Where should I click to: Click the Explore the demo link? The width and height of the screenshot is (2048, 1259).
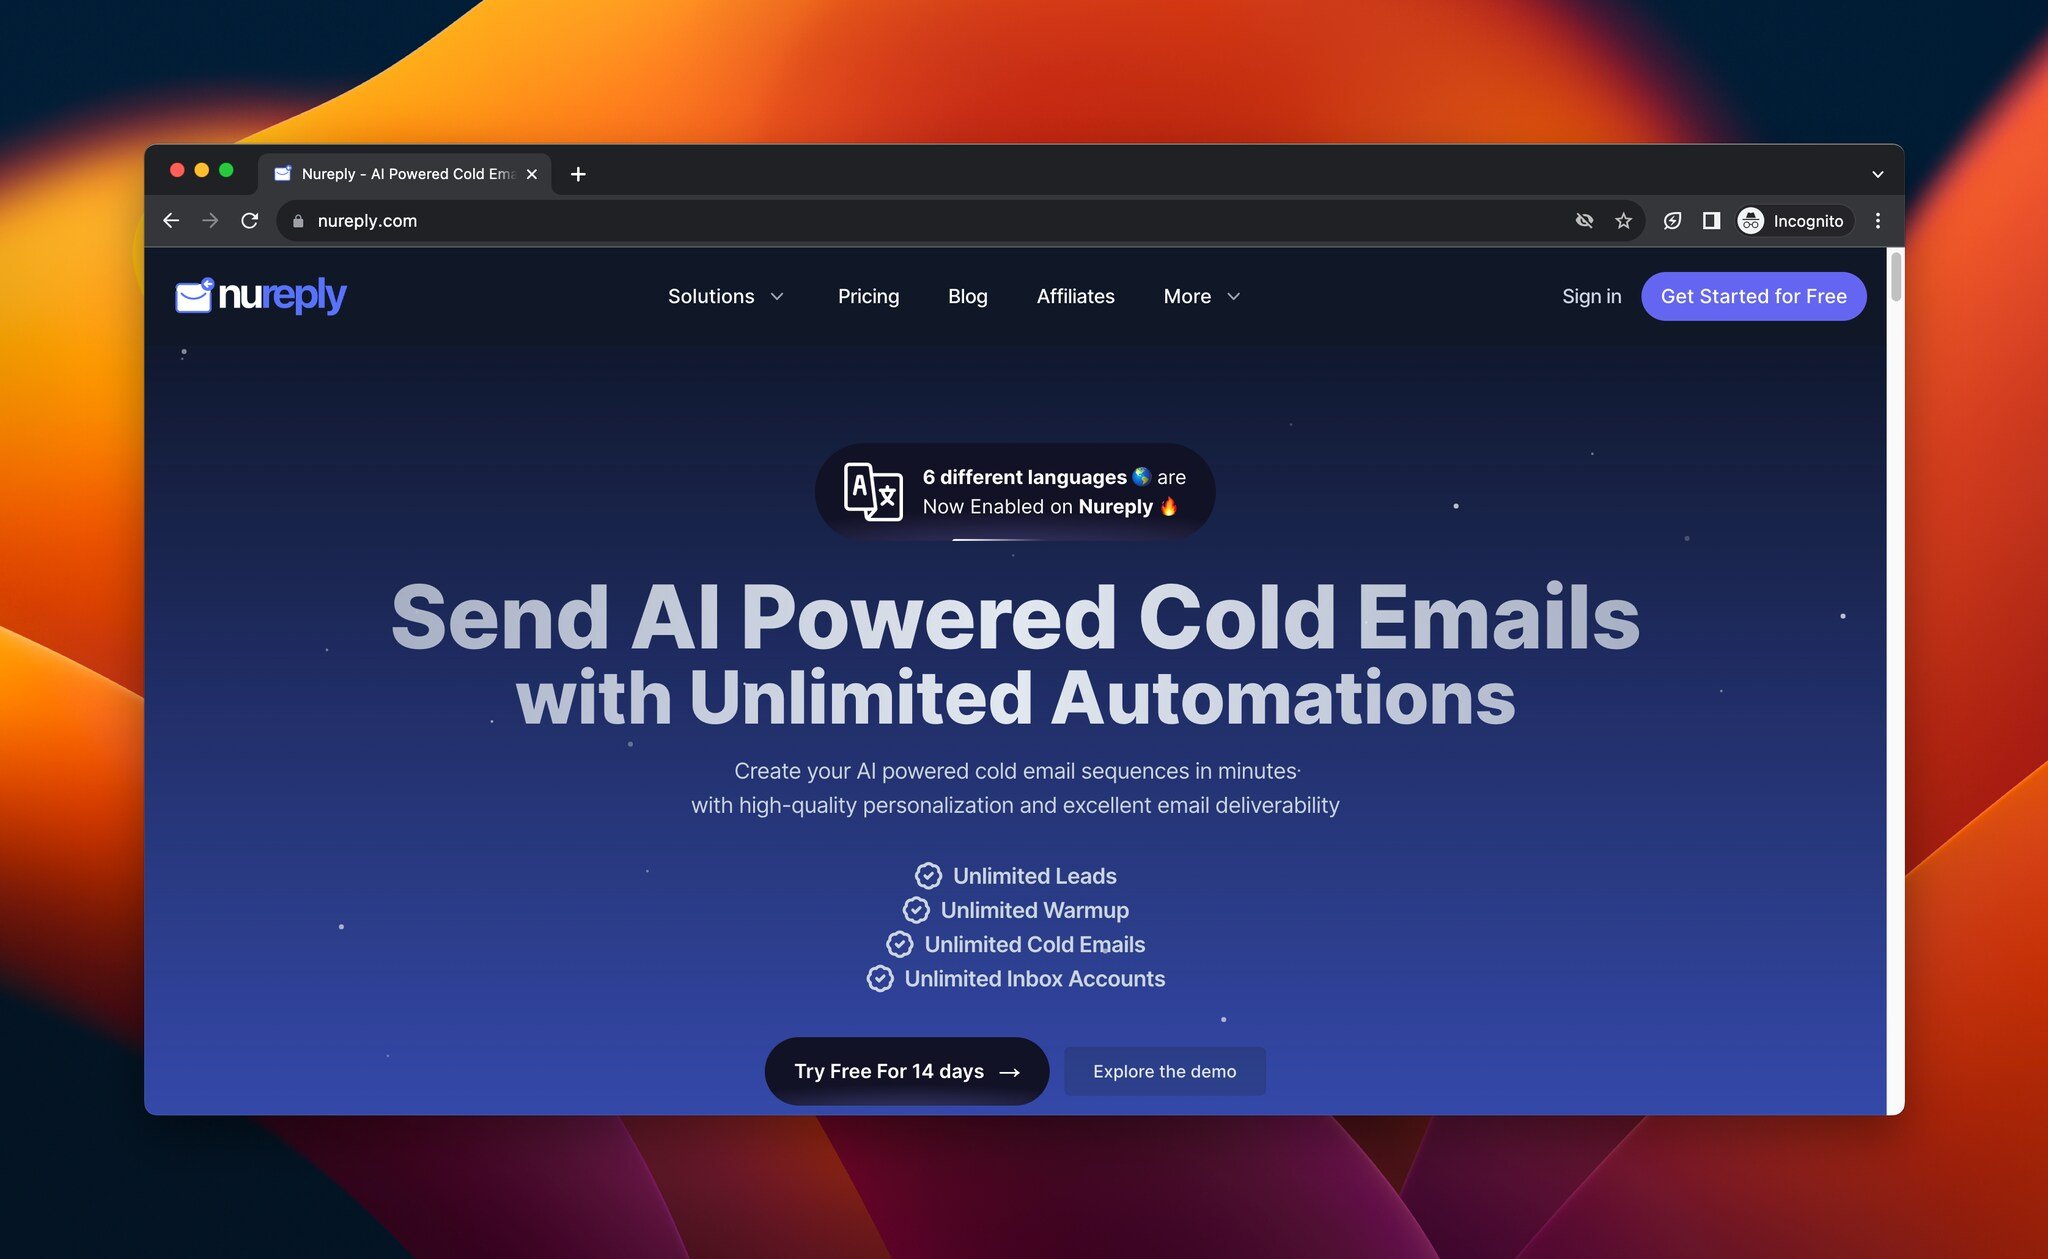click(x=1164, y=1069)
